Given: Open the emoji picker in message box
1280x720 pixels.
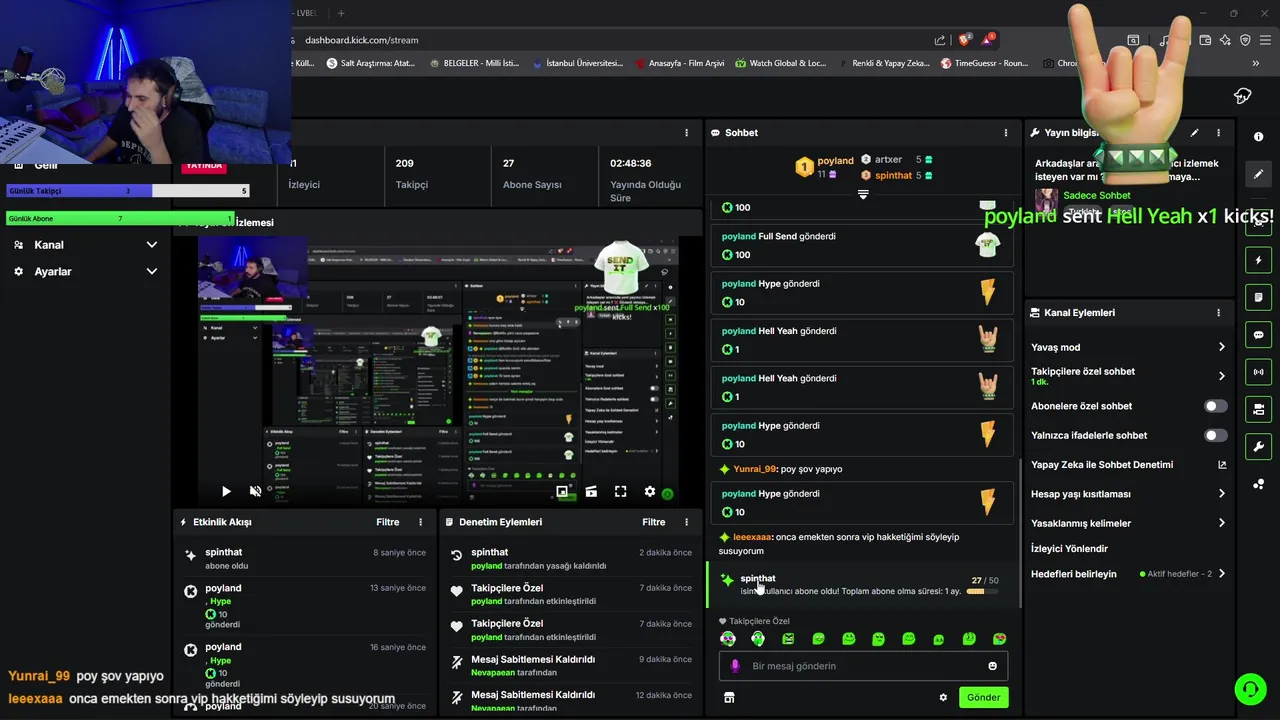Looking at the screenshot, I should pos(992,666).
